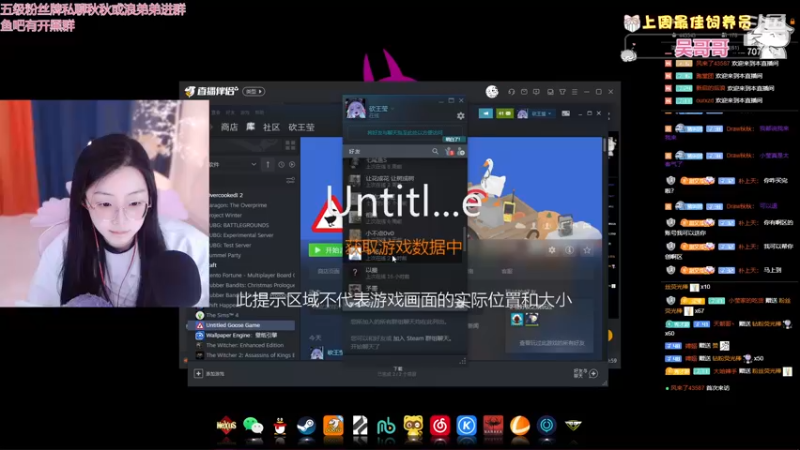Open library filter sliders icon
The image size is (800, 450).
tap(290, 180)
